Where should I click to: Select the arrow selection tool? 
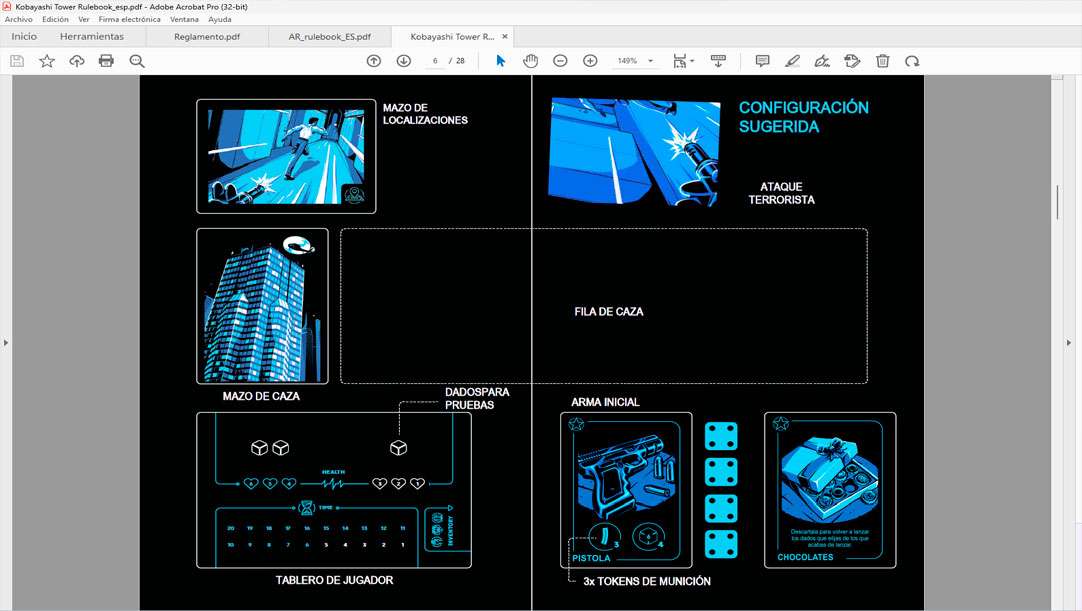tap(501, 61)
